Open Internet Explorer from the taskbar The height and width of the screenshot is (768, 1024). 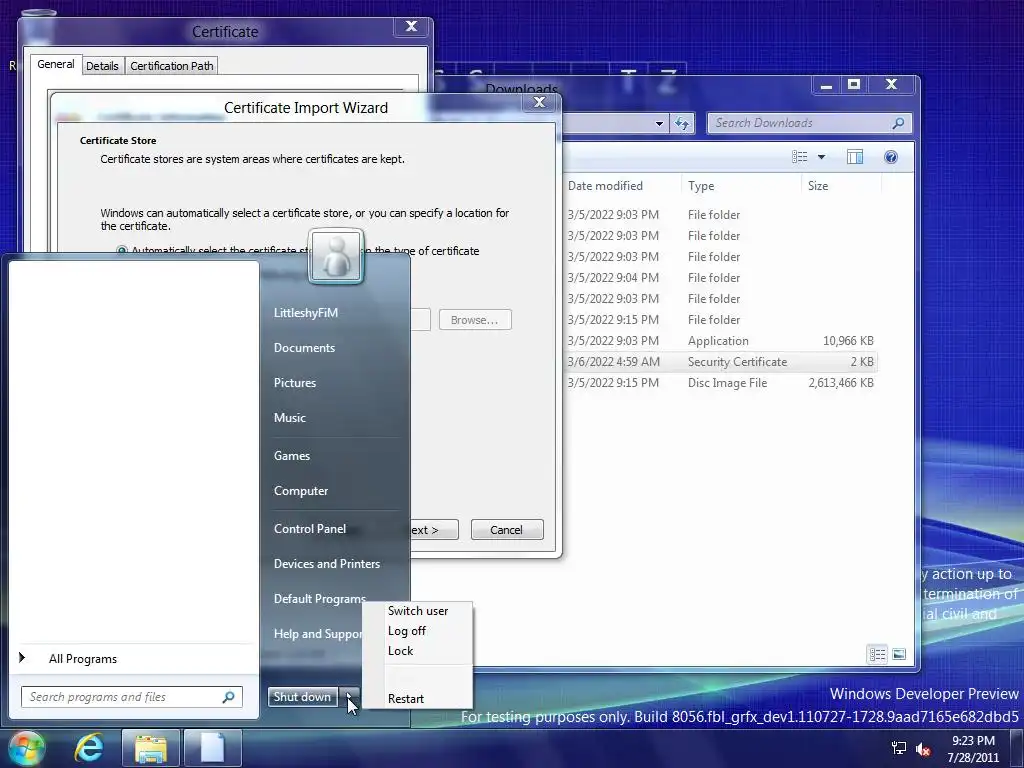coord(89,748)
